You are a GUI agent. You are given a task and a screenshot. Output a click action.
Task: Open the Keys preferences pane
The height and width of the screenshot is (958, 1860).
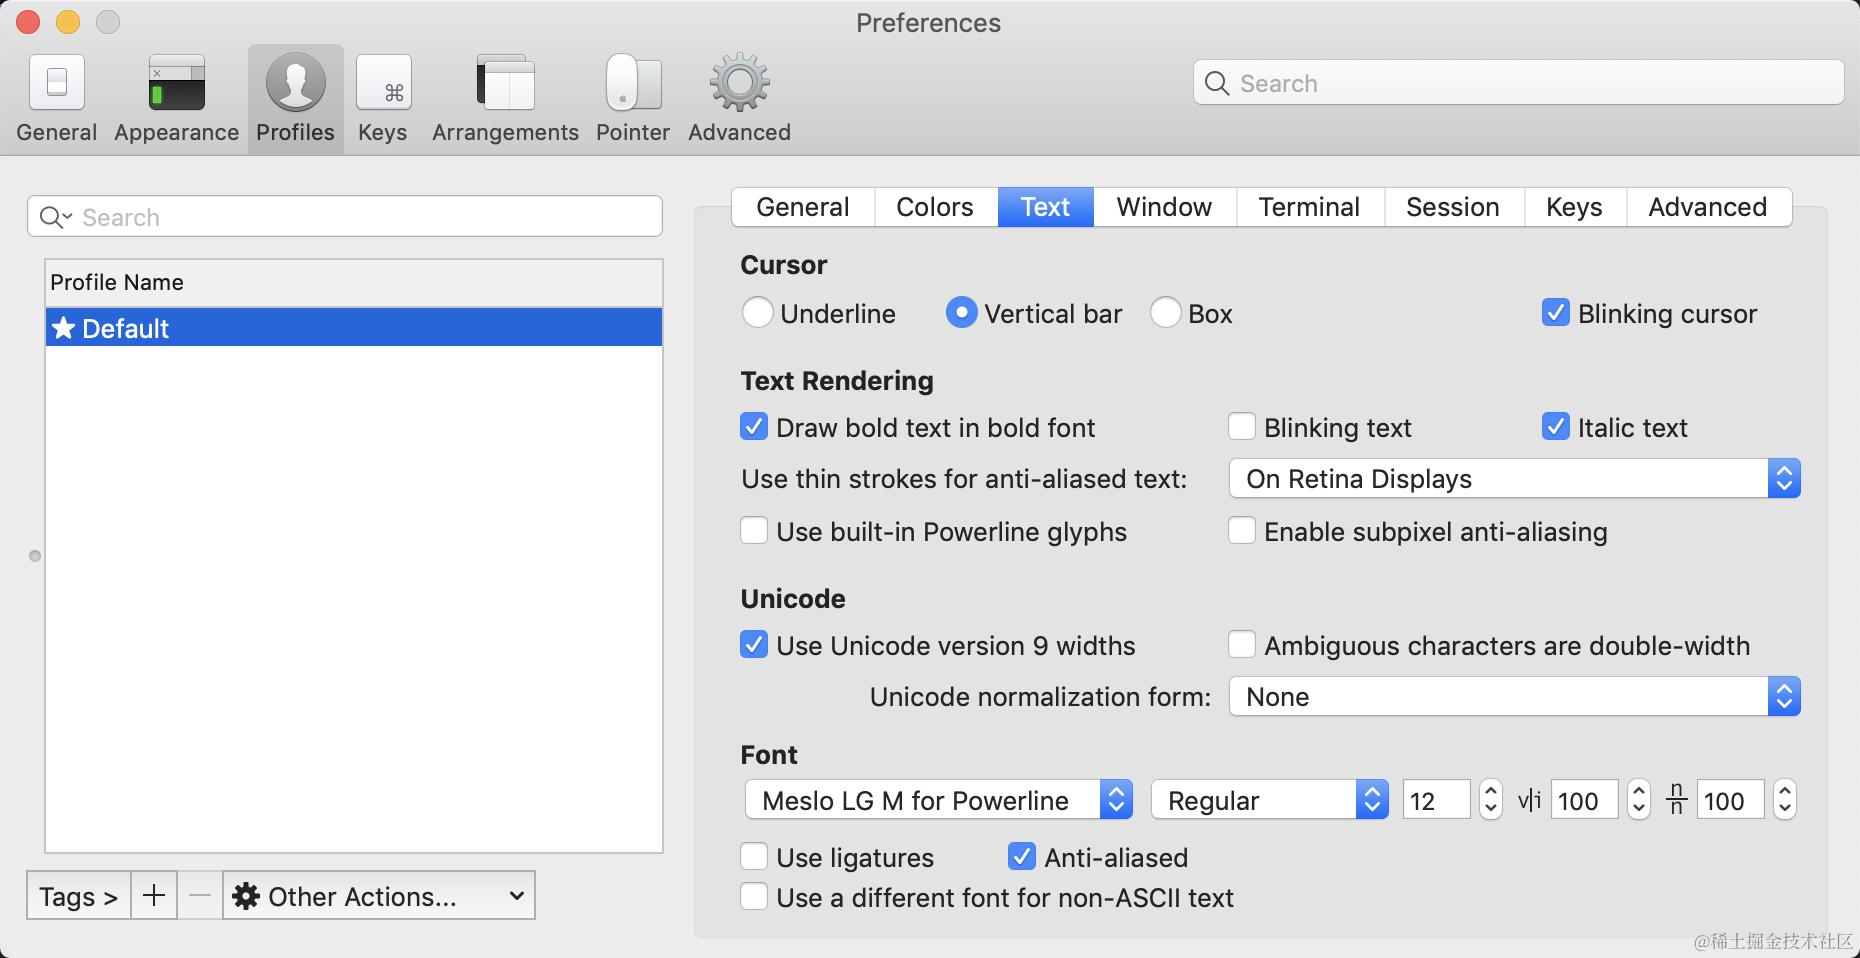point(383,95)
